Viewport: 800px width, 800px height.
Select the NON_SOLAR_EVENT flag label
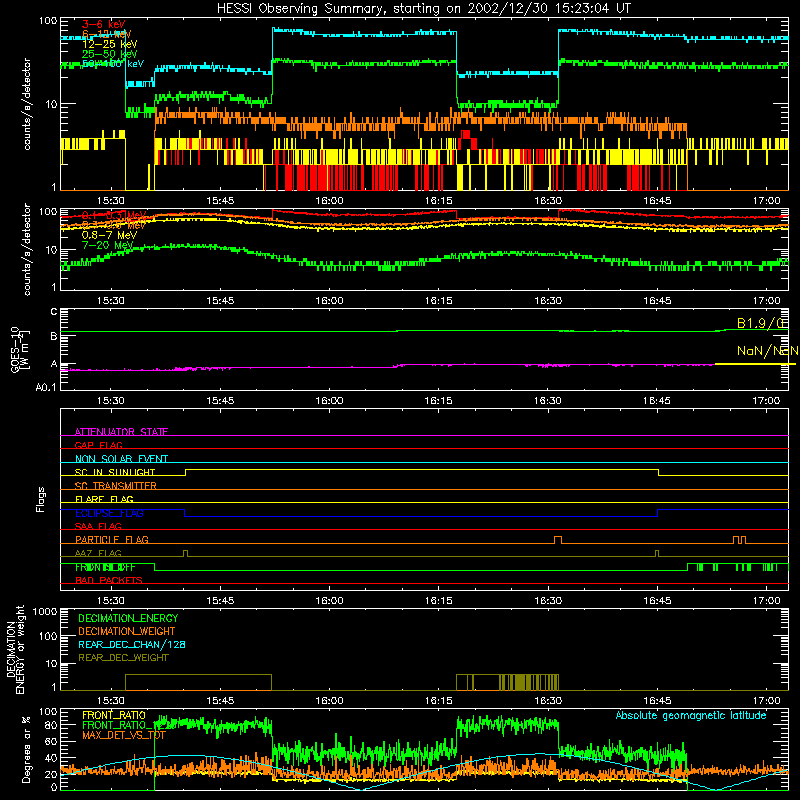click(121, 459)
